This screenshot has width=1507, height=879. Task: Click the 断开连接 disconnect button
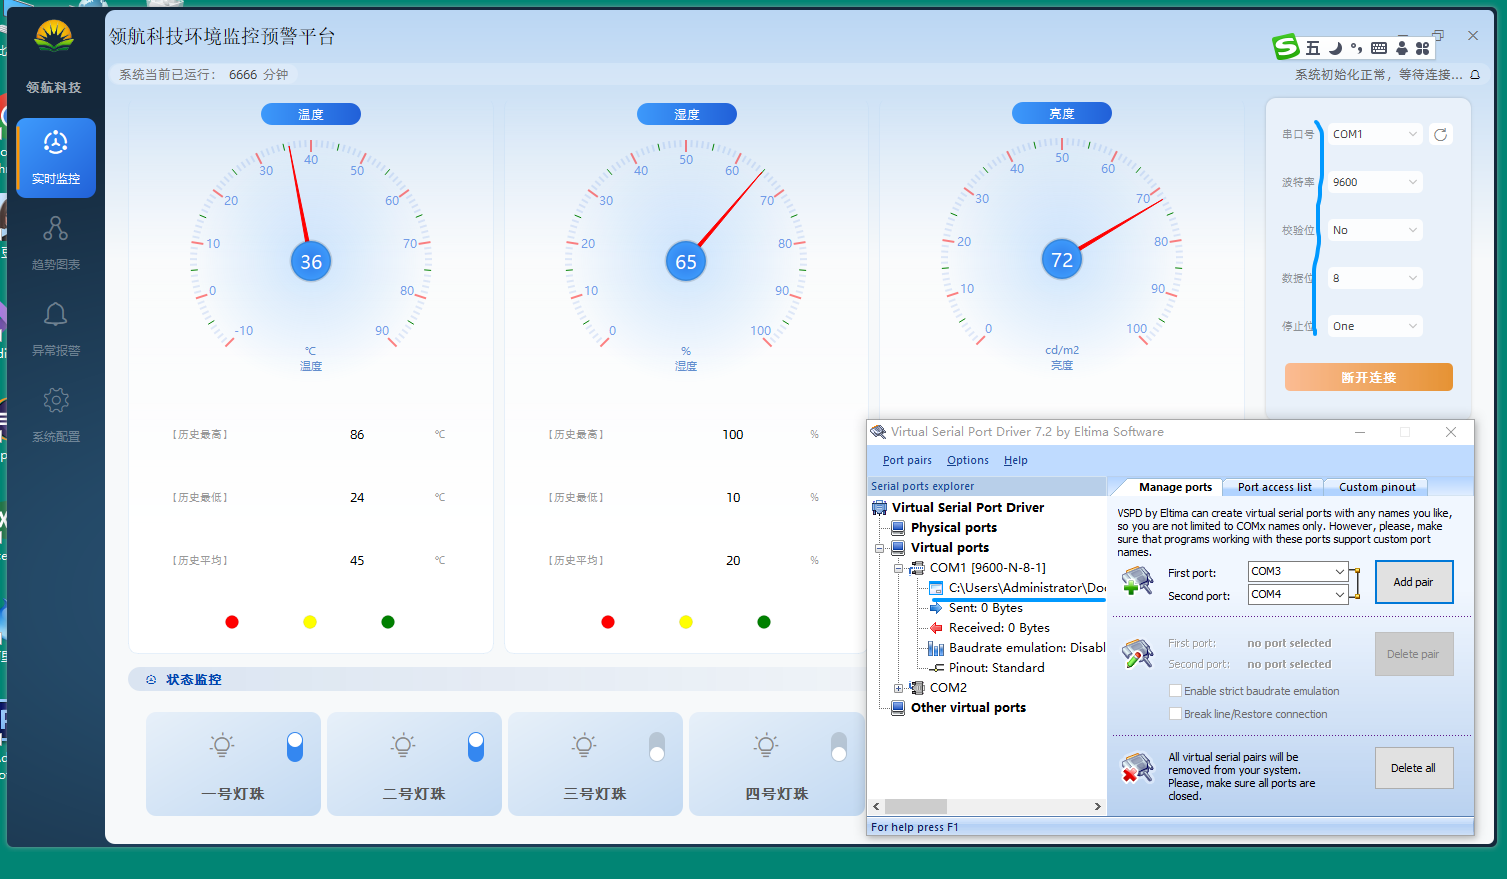pyautogui.click(x=1368, y=377)
